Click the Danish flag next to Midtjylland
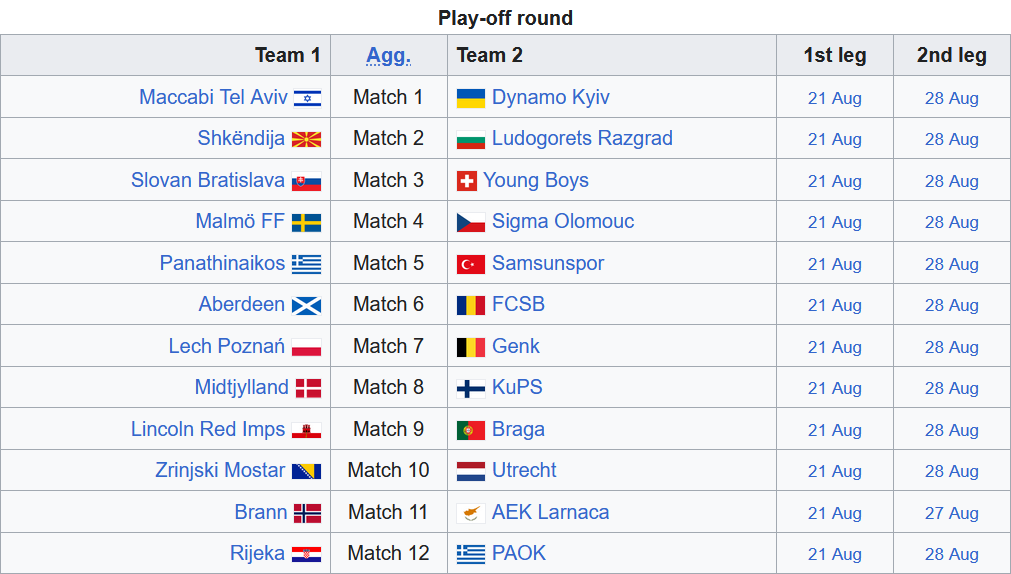This screenshot has height=574, width=1011. [308, 388]
